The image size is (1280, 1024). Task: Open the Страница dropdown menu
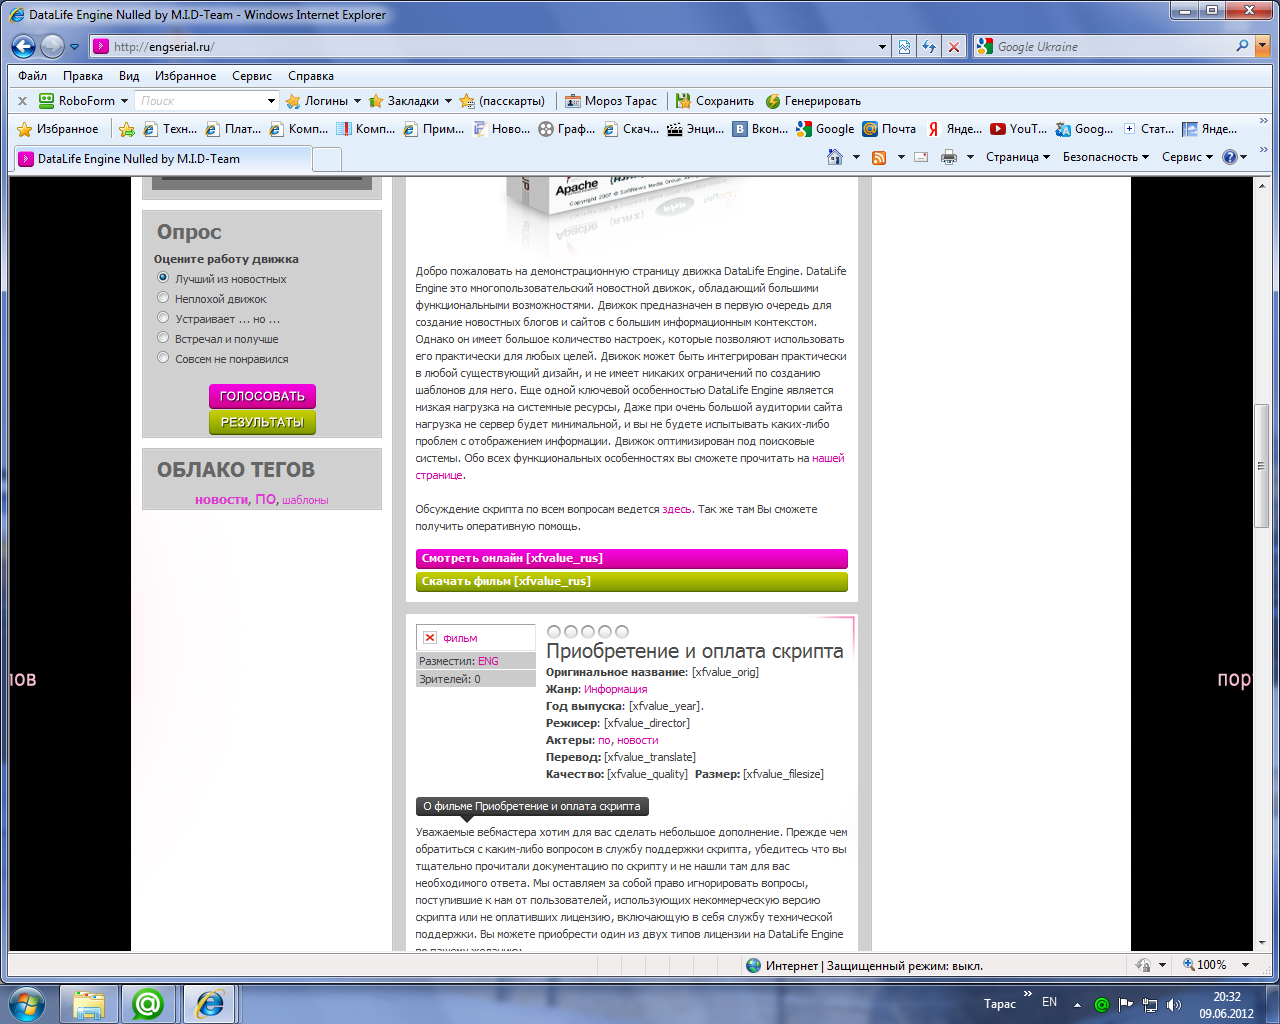[1018, 157]
